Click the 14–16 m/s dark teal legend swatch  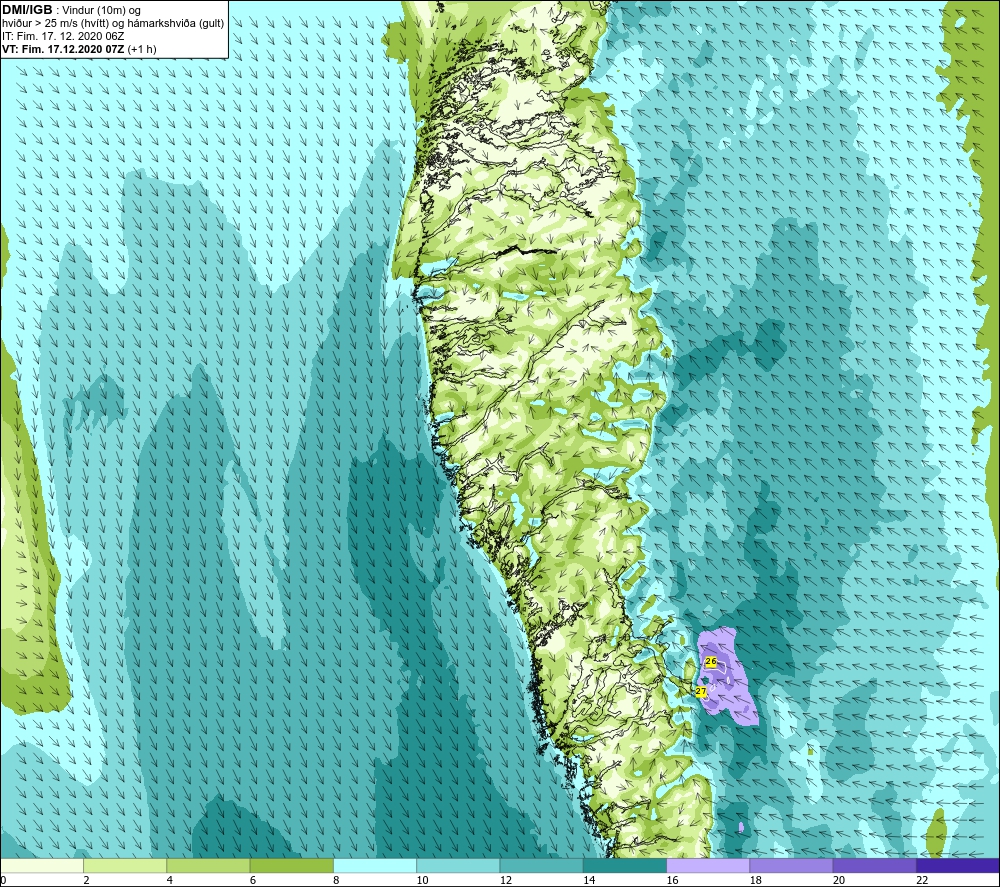pyautogui.click(x=625, y=865)
